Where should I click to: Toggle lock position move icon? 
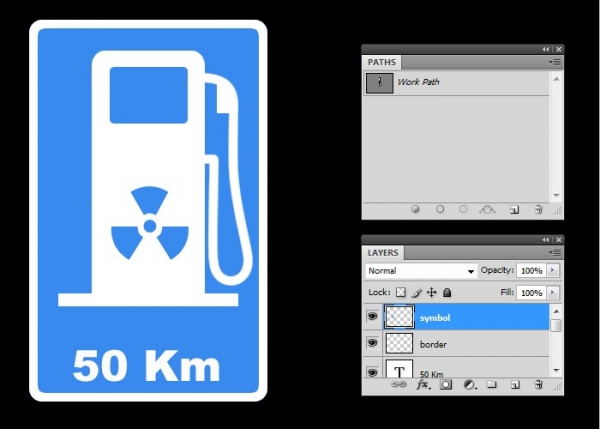pos(432,292)
